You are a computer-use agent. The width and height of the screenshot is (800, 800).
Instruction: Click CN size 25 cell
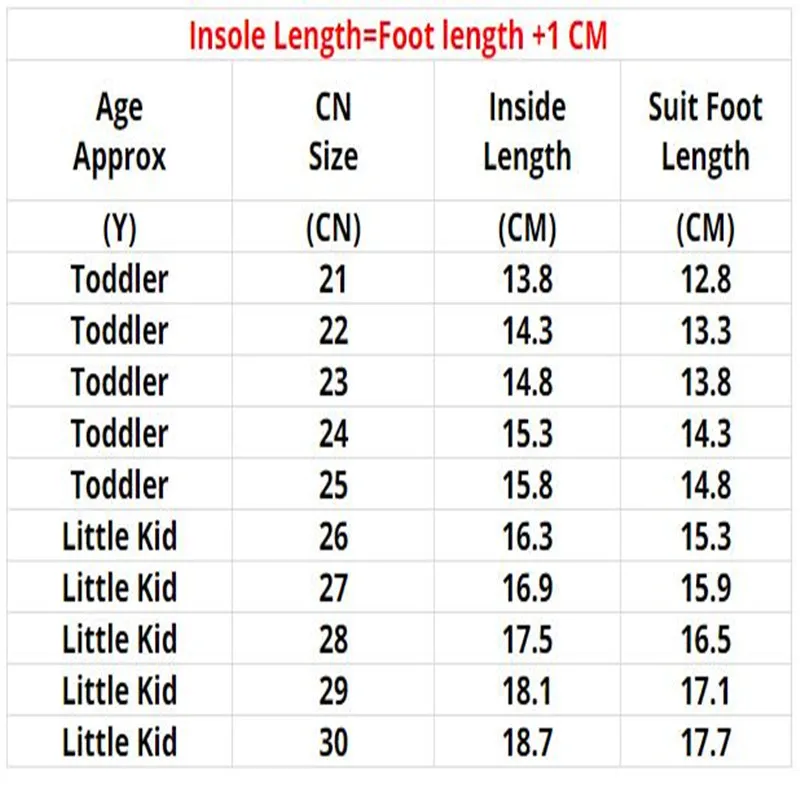coord(333,486)
